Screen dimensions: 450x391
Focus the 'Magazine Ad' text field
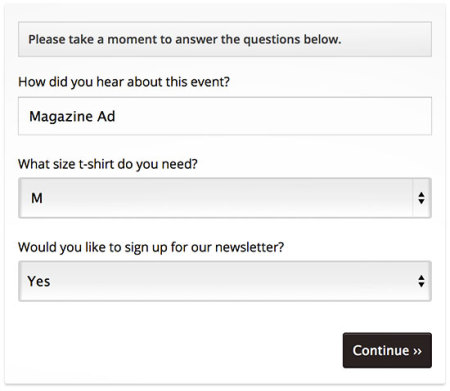pos(225,116)
